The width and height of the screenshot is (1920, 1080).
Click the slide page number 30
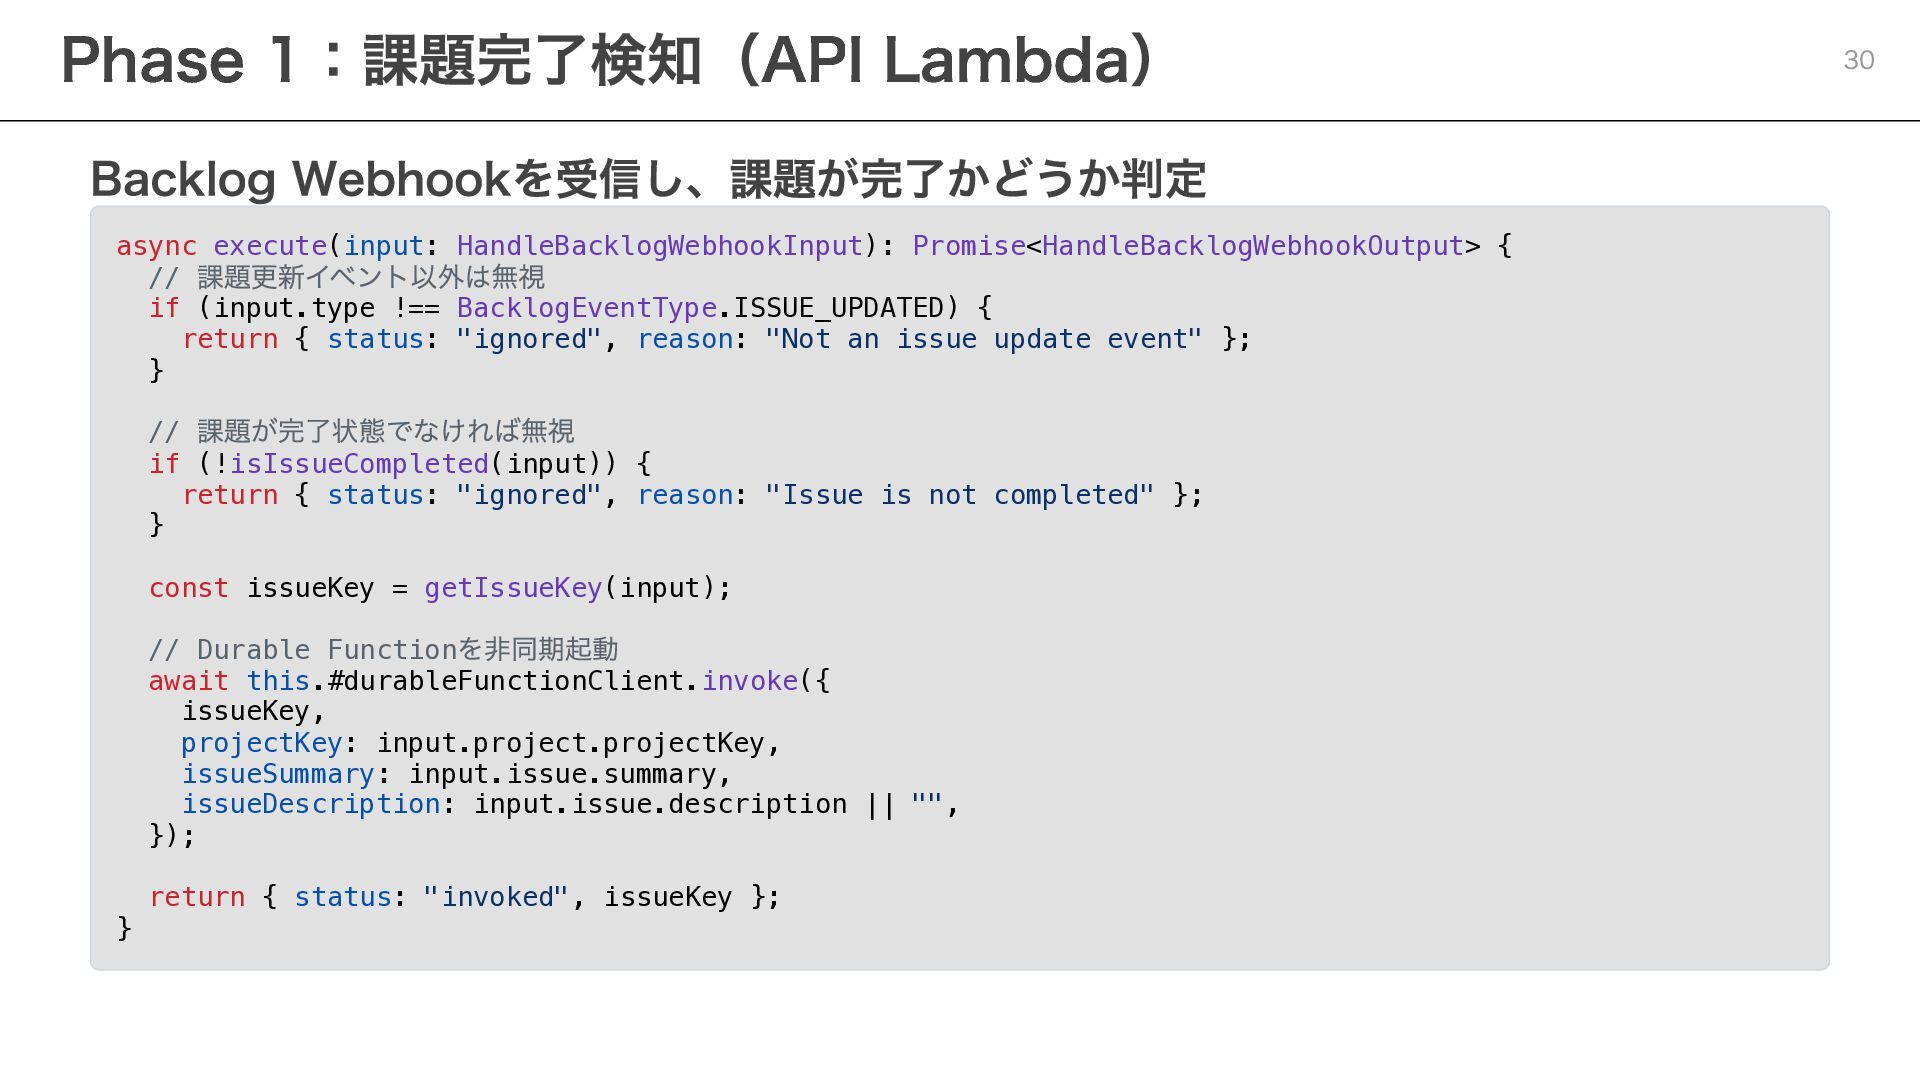[1858, 61]
